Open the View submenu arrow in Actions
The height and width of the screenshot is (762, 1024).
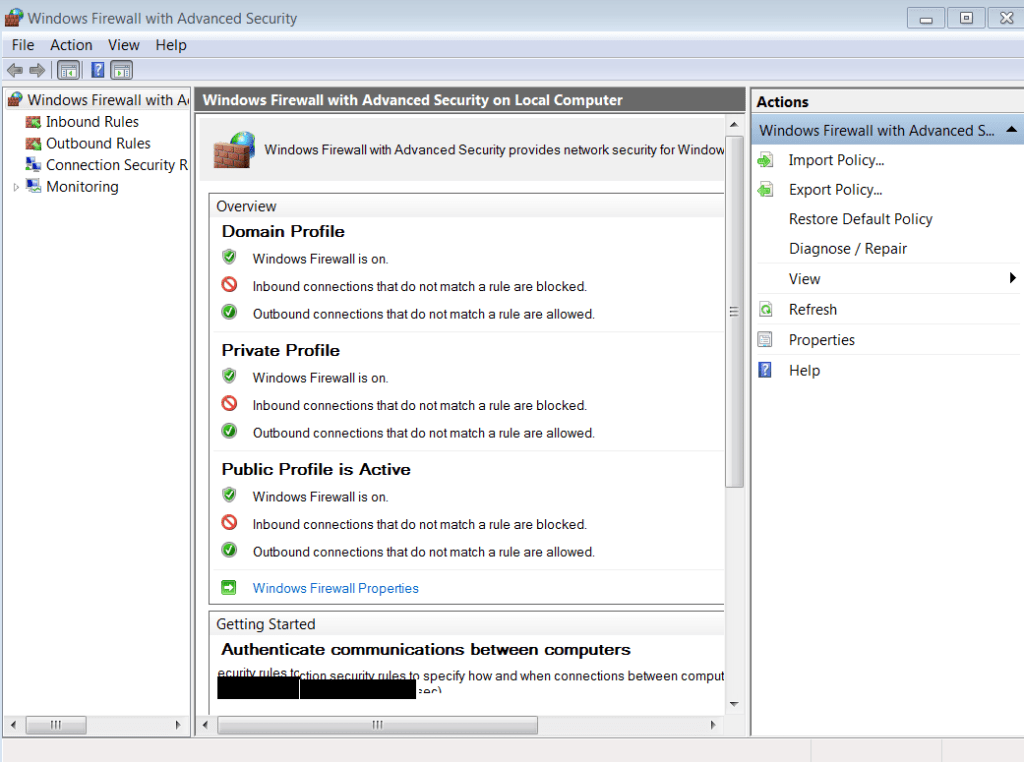[1012, 278]
